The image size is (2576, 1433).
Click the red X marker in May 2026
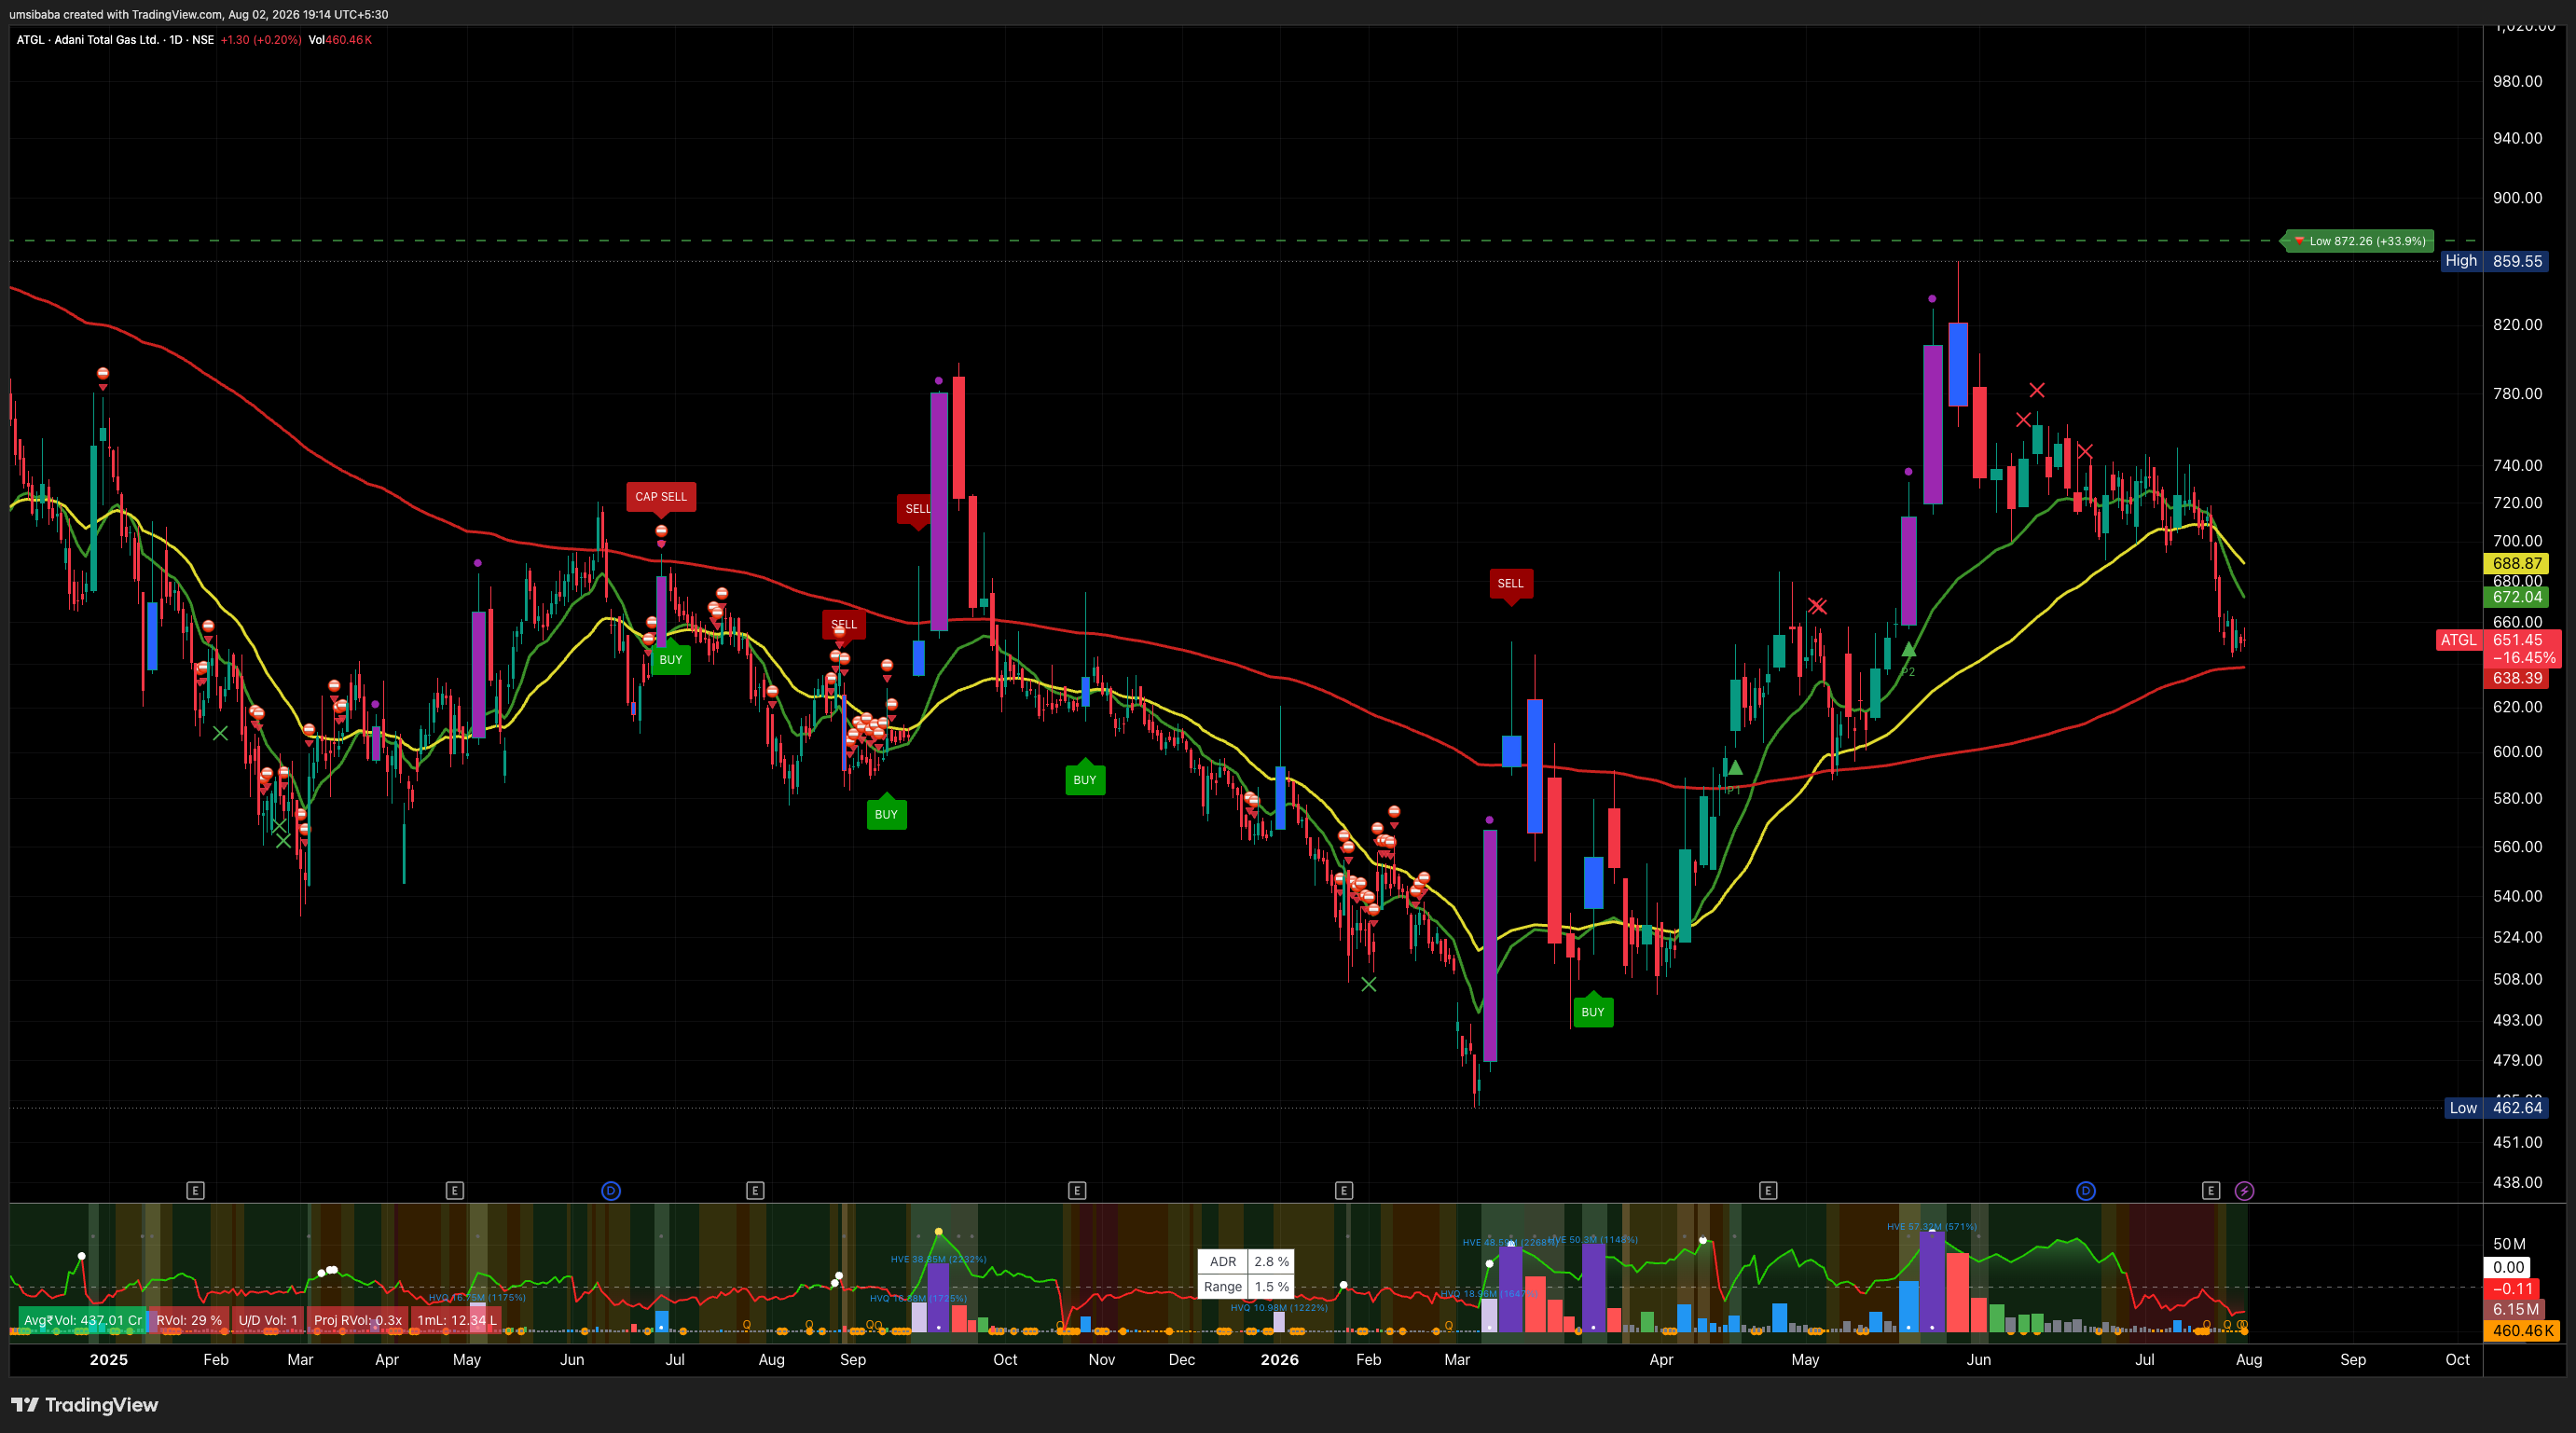pos(1817,606)
